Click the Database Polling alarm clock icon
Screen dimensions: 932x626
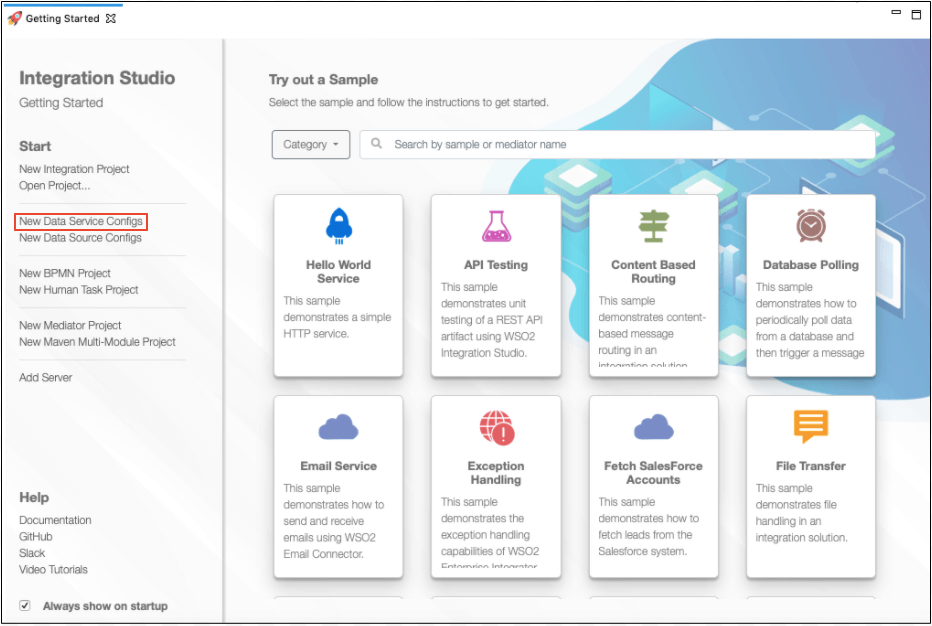click(x=811, y=226)
